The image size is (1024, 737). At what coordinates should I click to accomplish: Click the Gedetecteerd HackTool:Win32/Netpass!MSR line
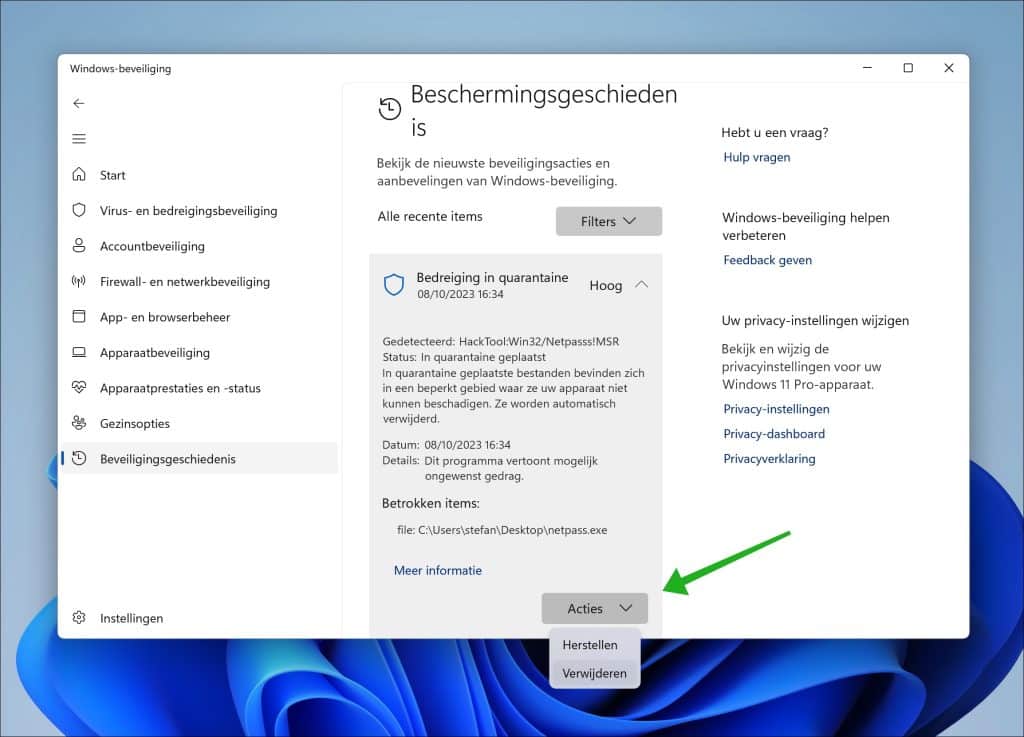pos(501,341)
